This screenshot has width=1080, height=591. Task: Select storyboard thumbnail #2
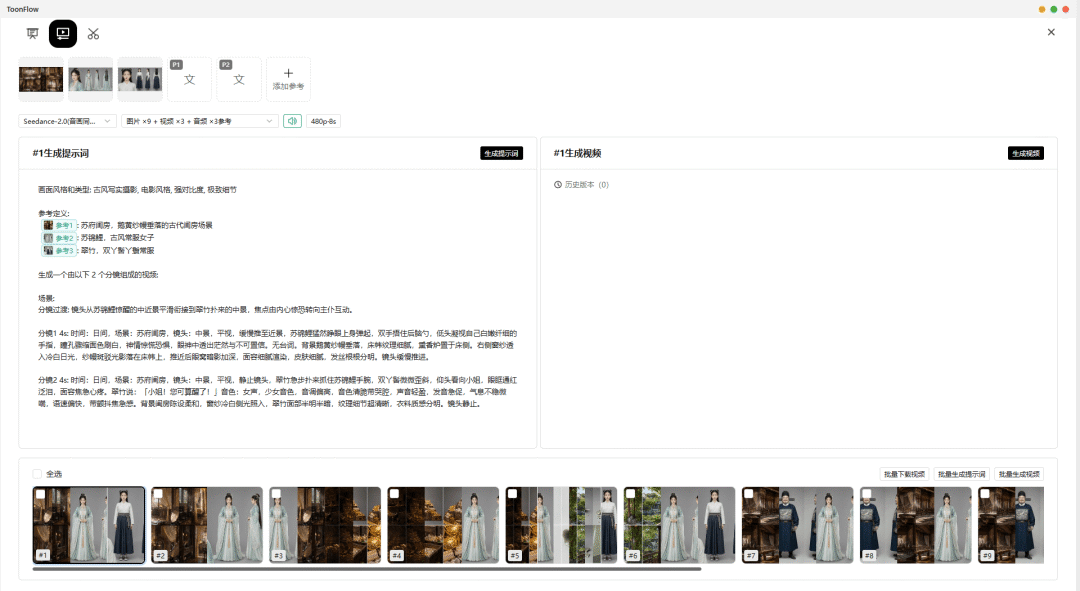click(x=207, y=525)
